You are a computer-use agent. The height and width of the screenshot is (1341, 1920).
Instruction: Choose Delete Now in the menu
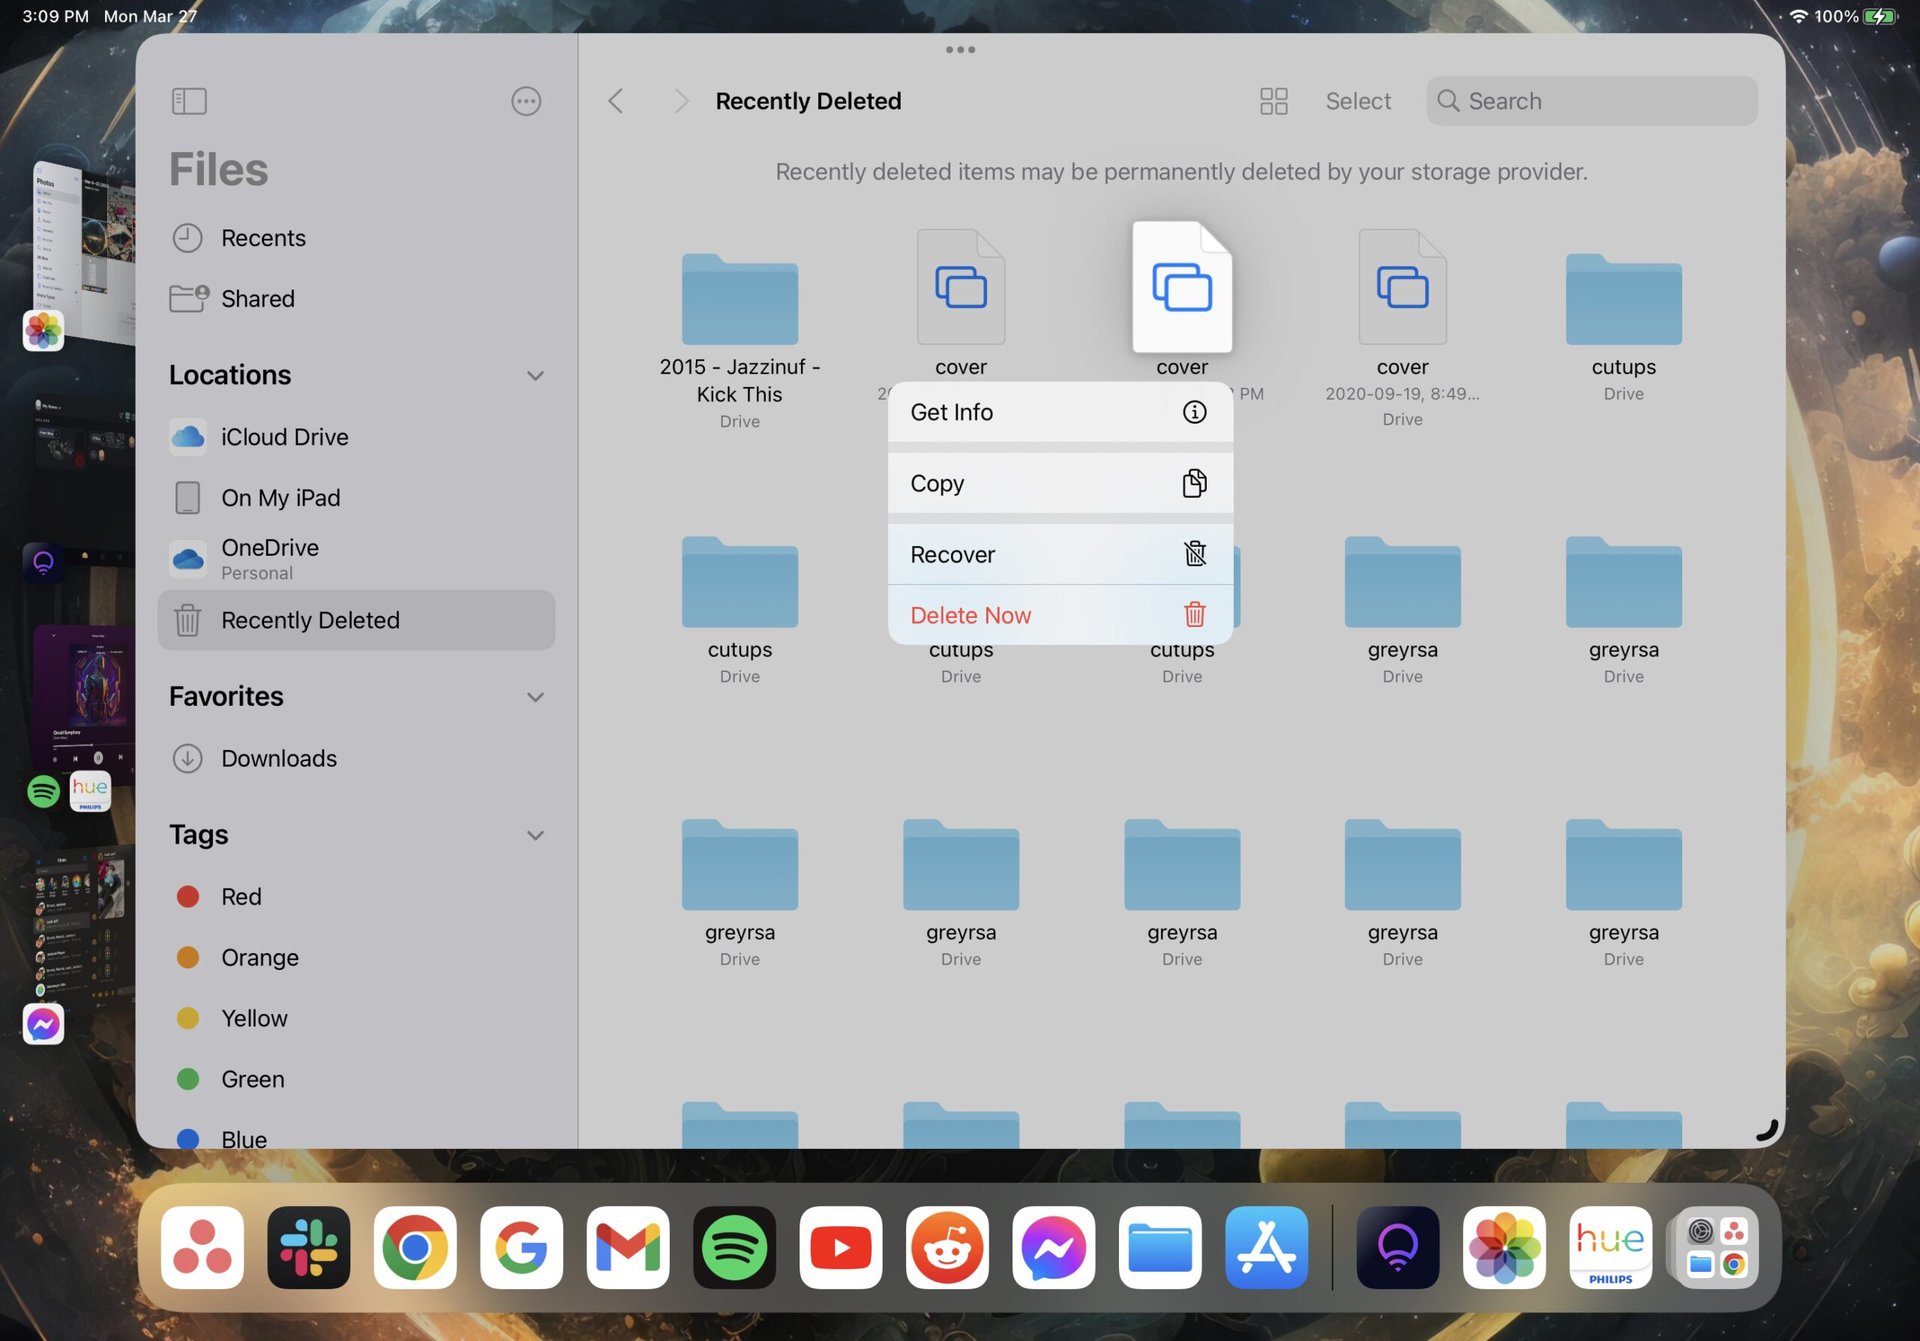1059,615
